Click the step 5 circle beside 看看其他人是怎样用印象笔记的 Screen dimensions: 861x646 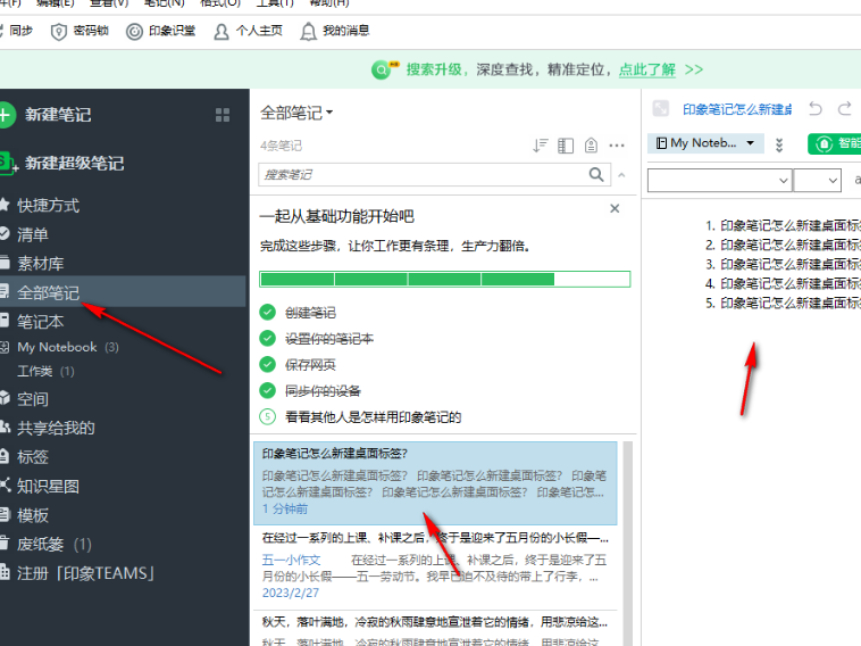267,417
